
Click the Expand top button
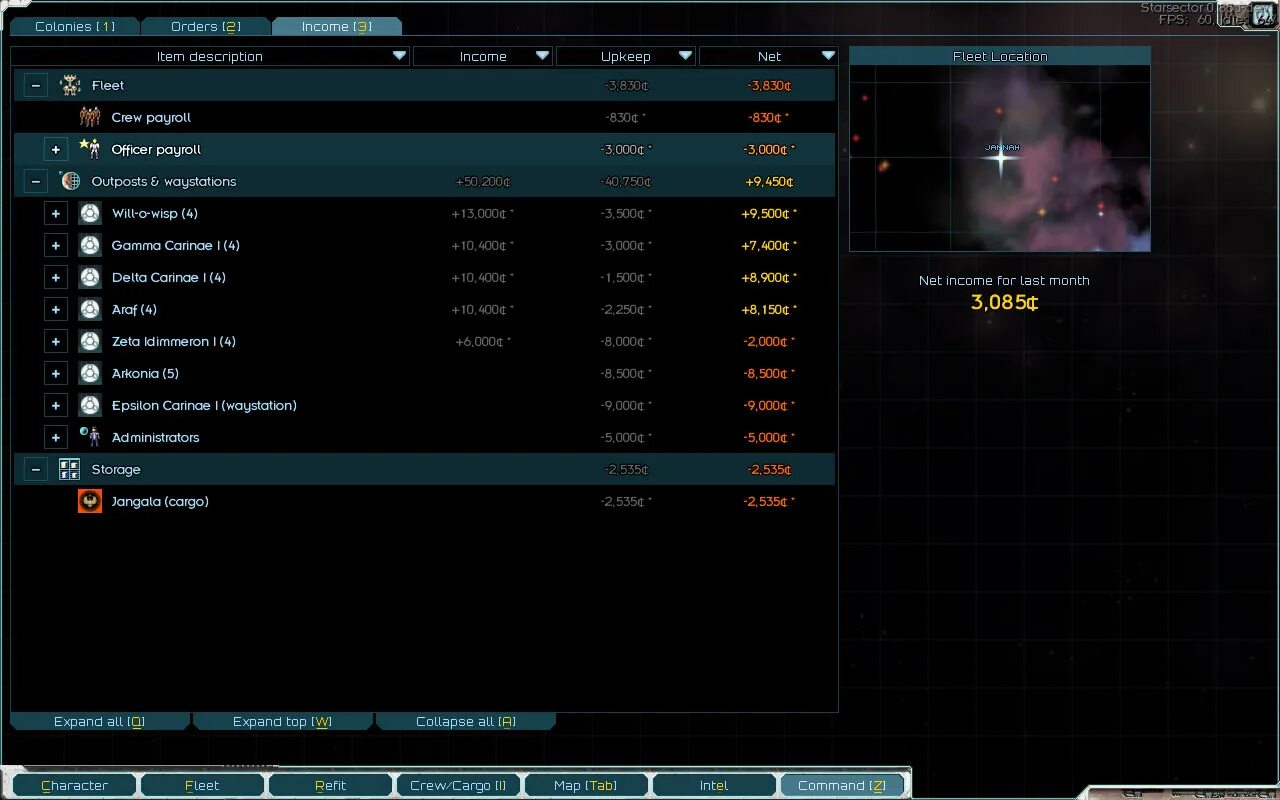tap(282, 721)
